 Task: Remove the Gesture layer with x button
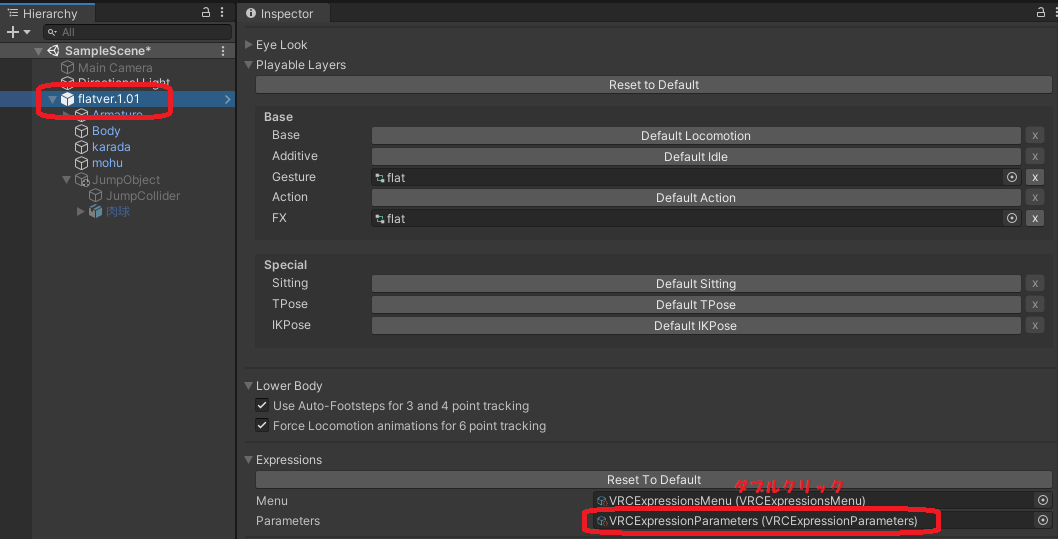(1034, 177)
